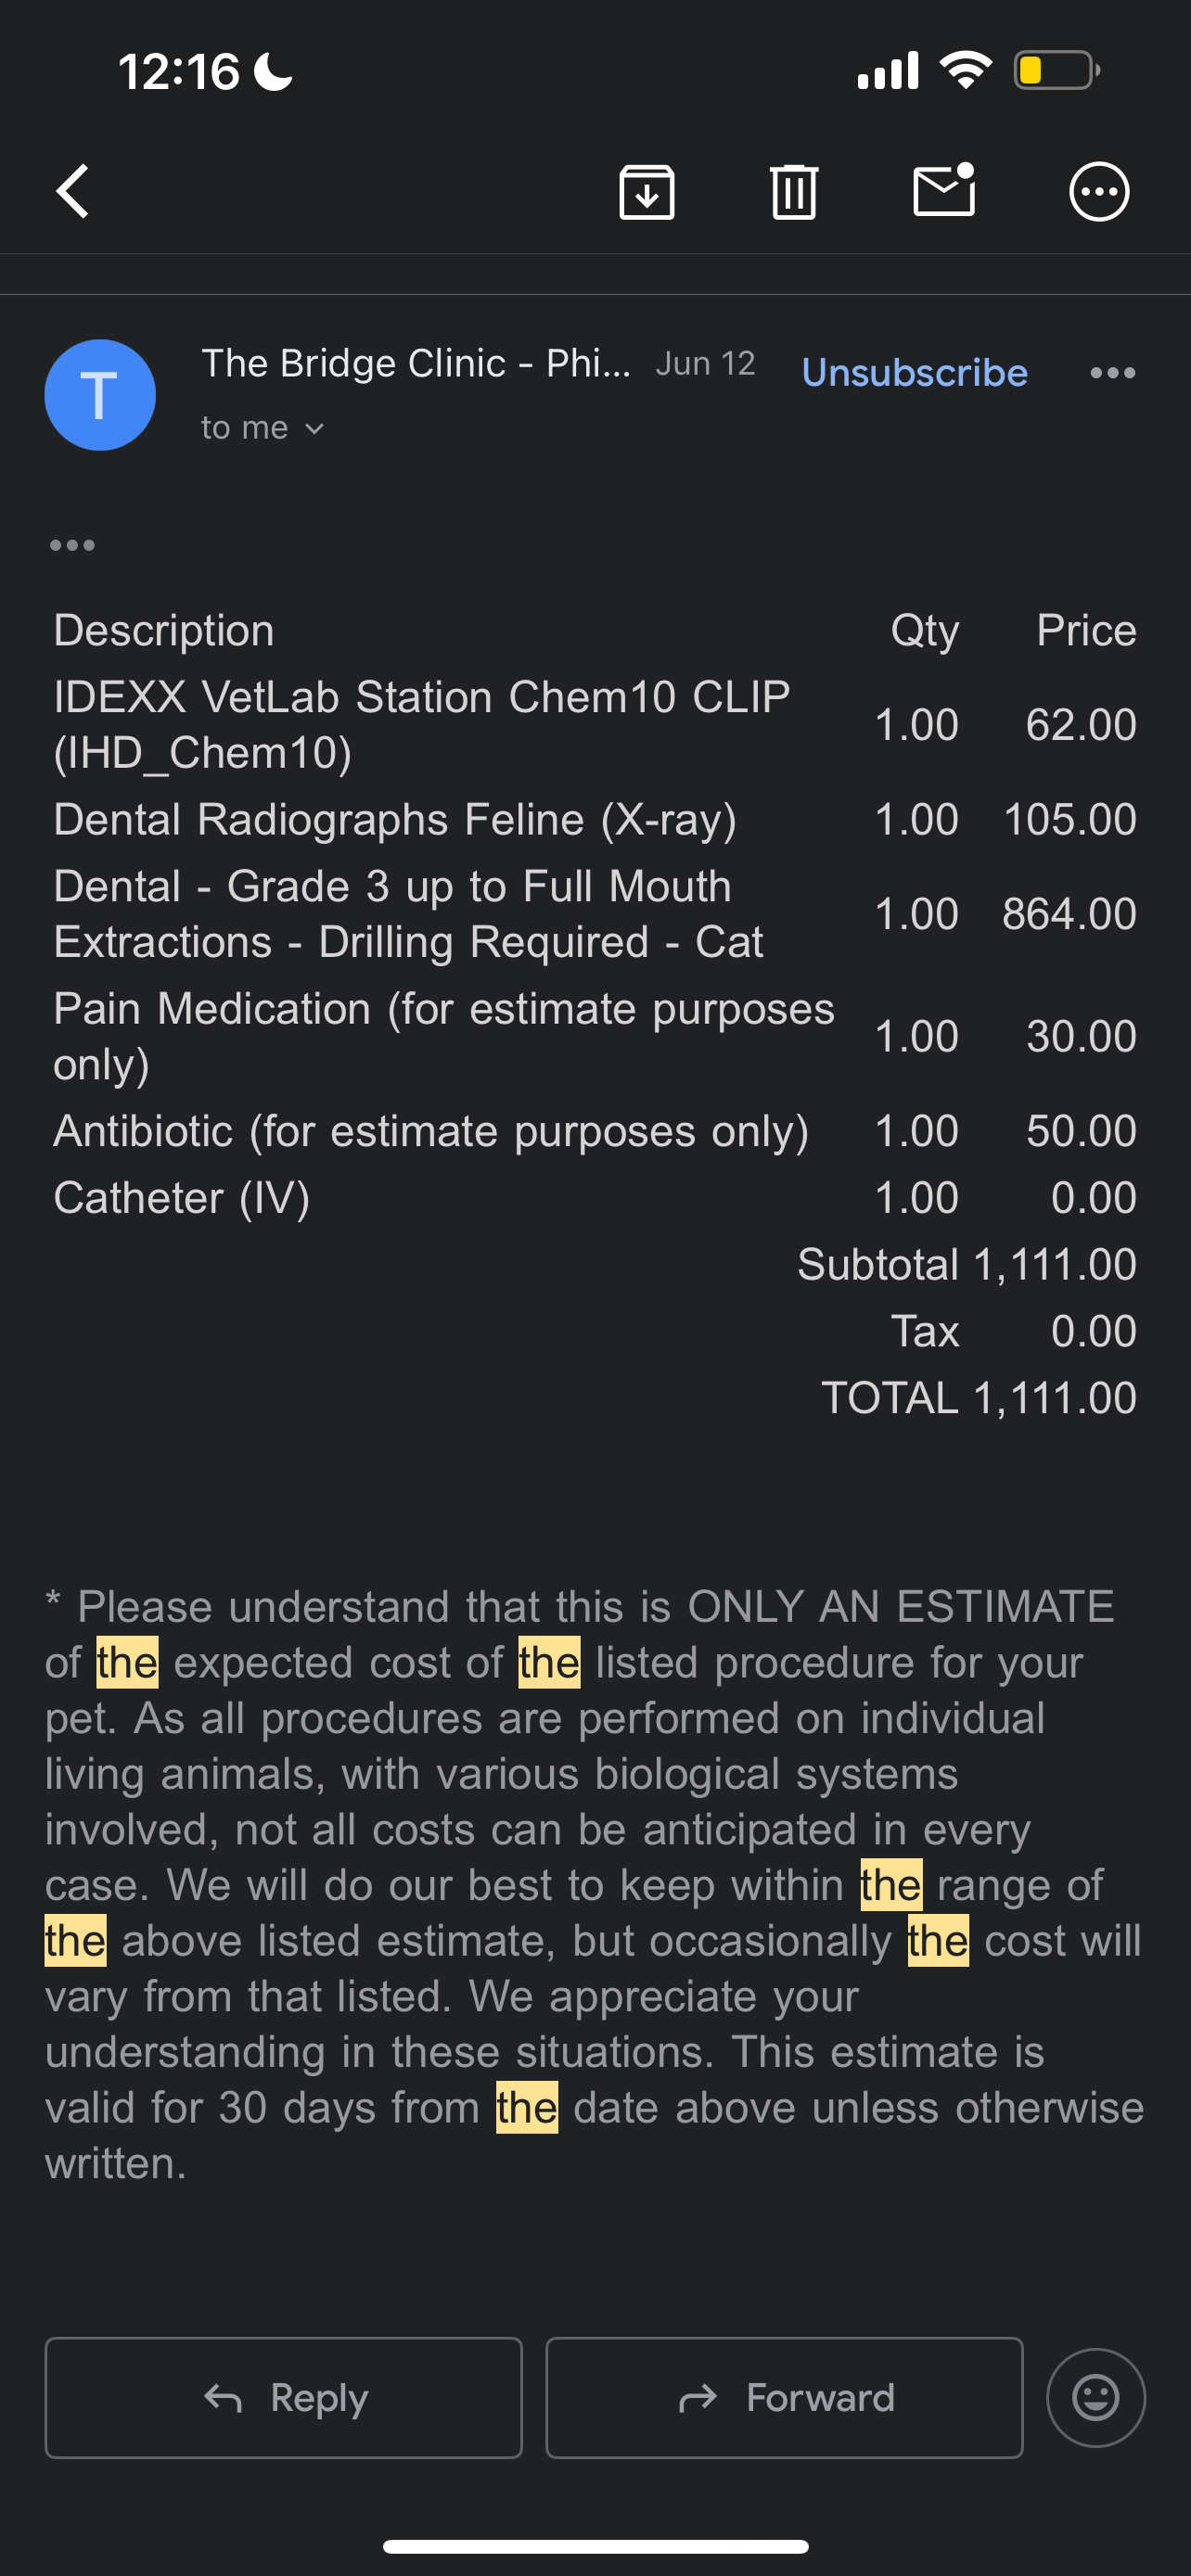This screenshot has width=1191, height=2576.
Task: Open the top-right circled more options menu
Action: (1099, 191)
